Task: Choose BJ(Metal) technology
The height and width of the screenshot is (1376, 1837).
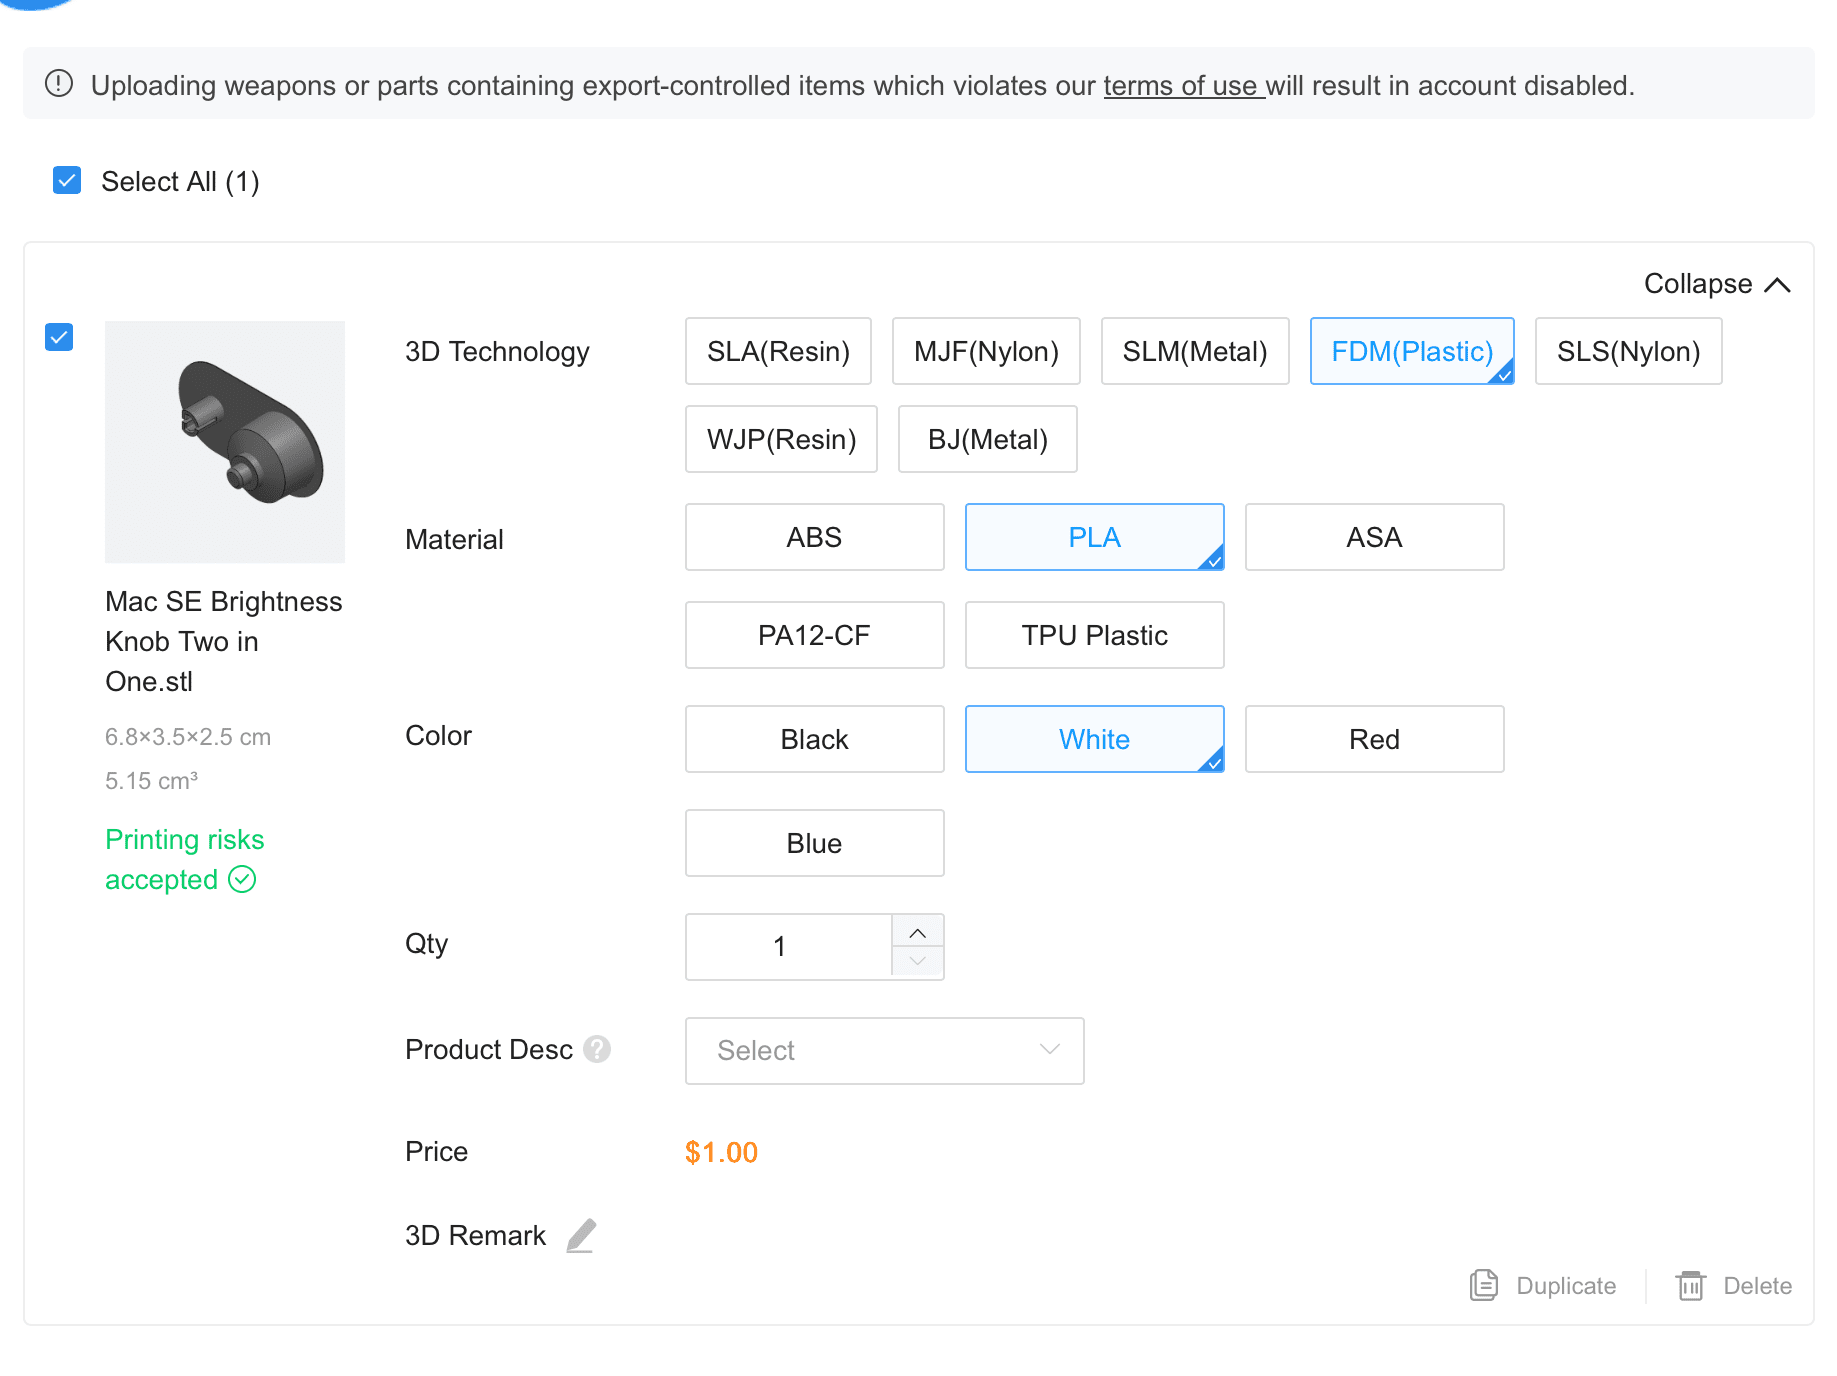Action: 987,439
